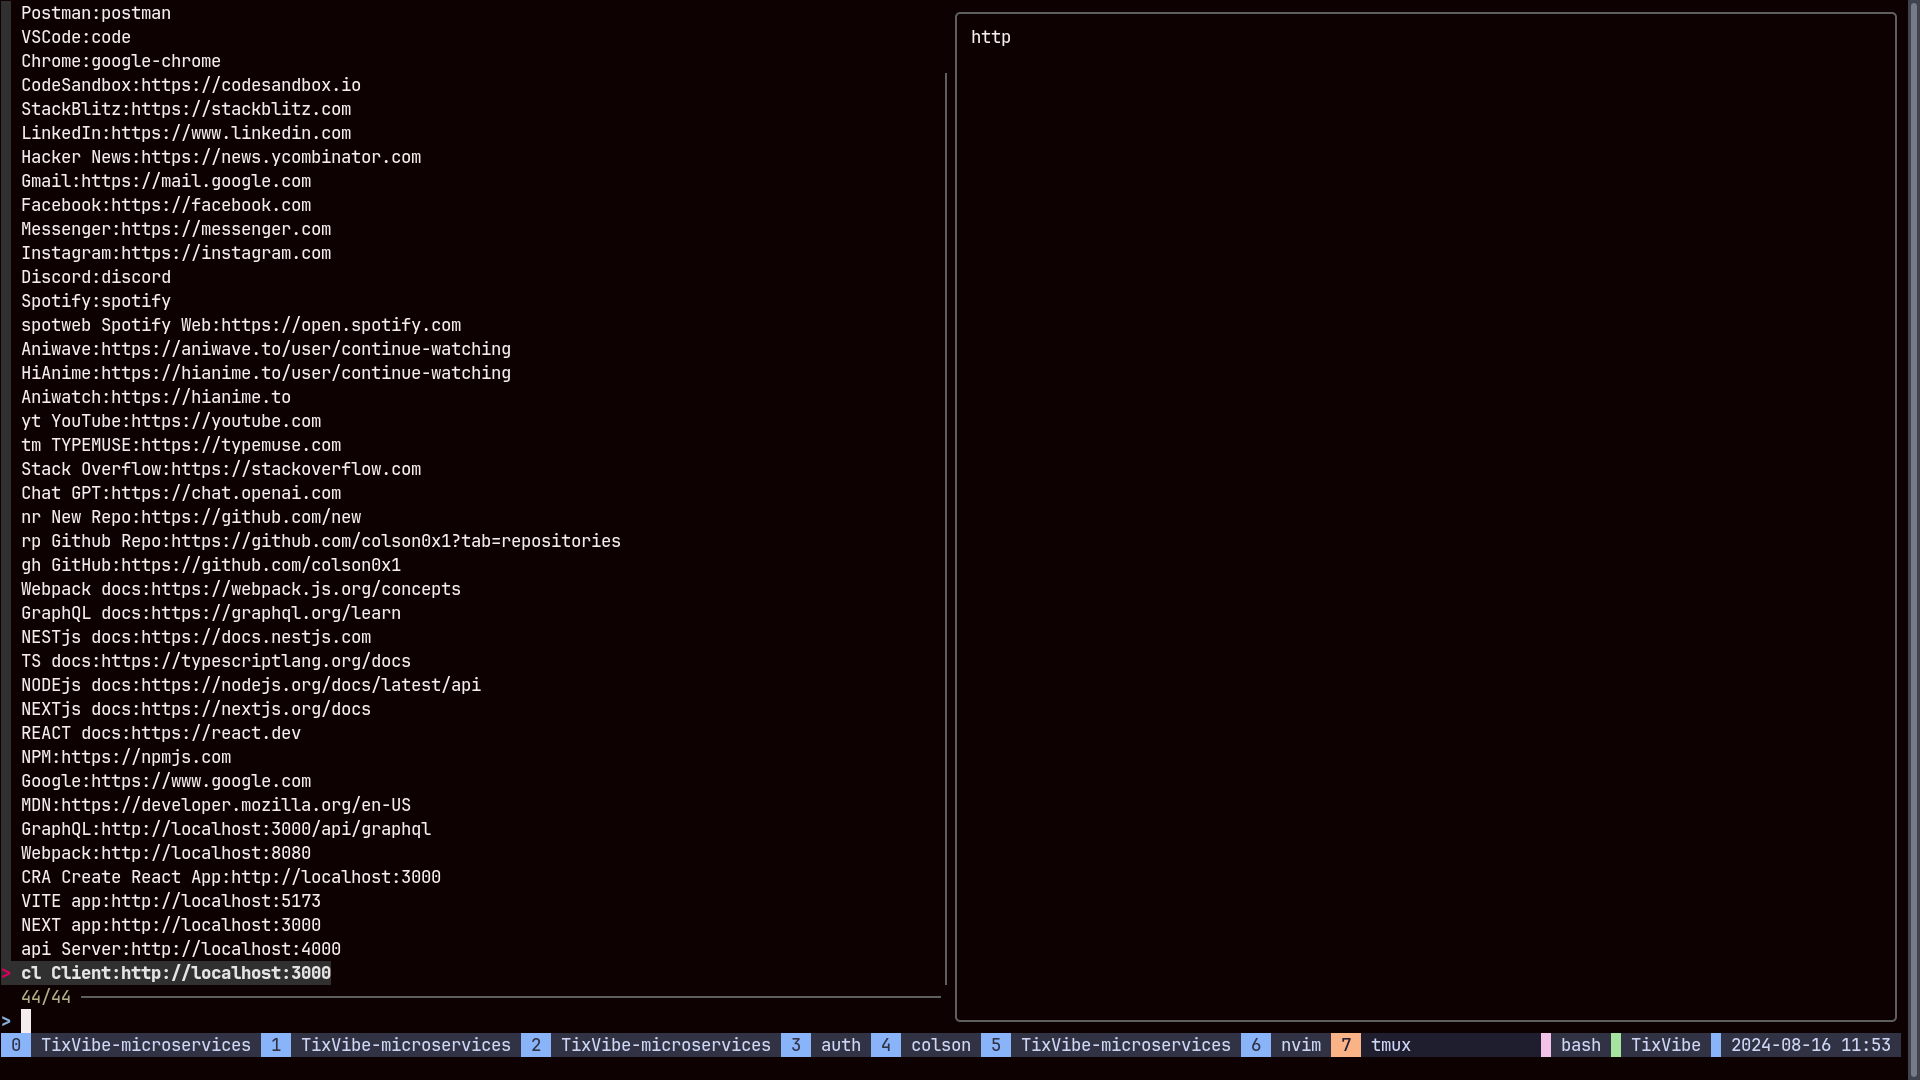This screenshot has width=1920, height=1080.
Task: Choose the Hacker News list entry
Action: [x=221, y=157]
